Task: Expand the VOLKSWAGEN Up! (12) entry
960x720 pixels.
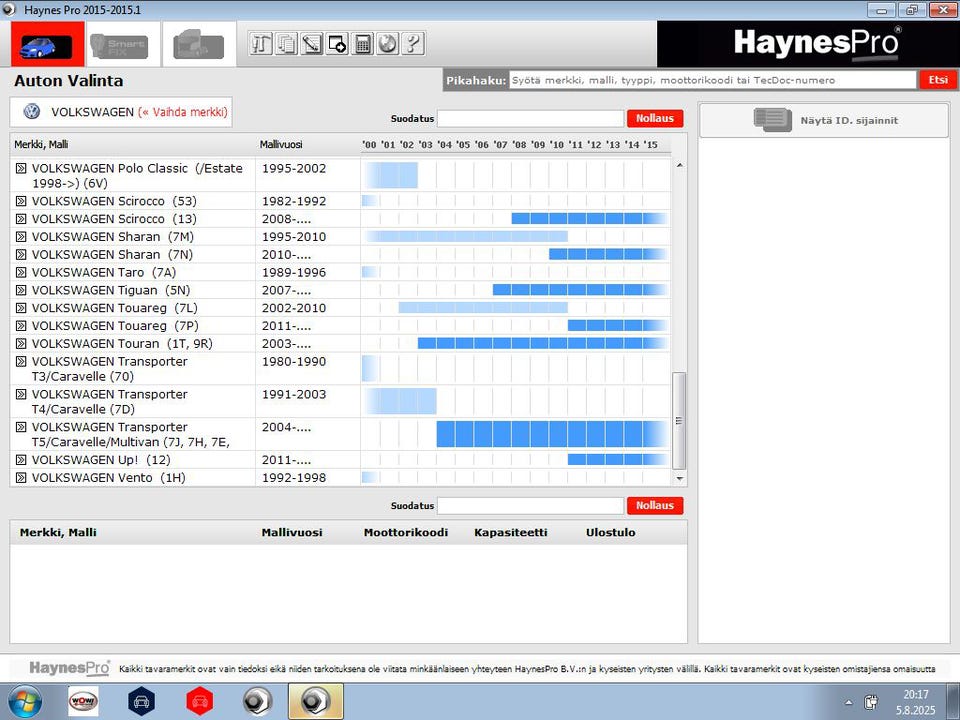Action: point(21,460)
